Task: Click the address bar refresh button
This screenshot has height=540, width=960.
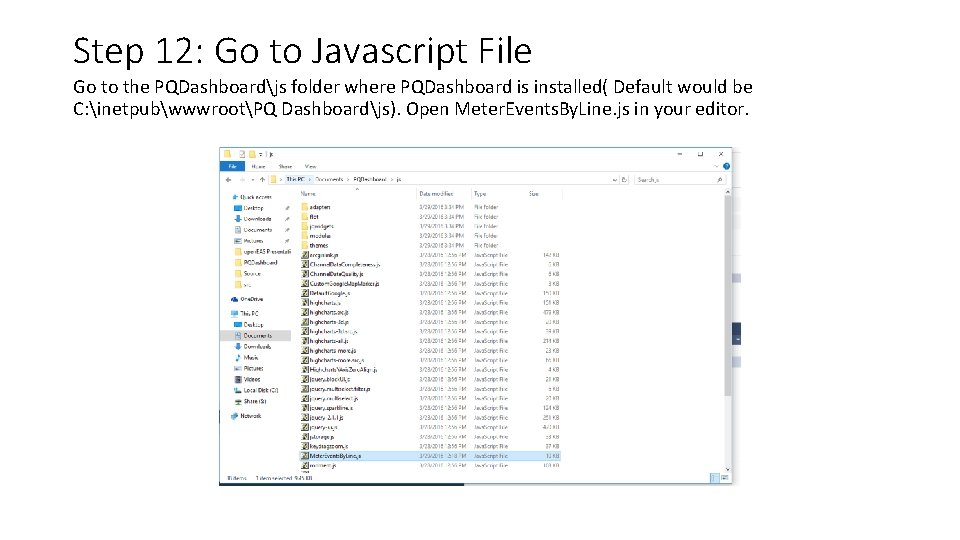Action: pos(624,179)
